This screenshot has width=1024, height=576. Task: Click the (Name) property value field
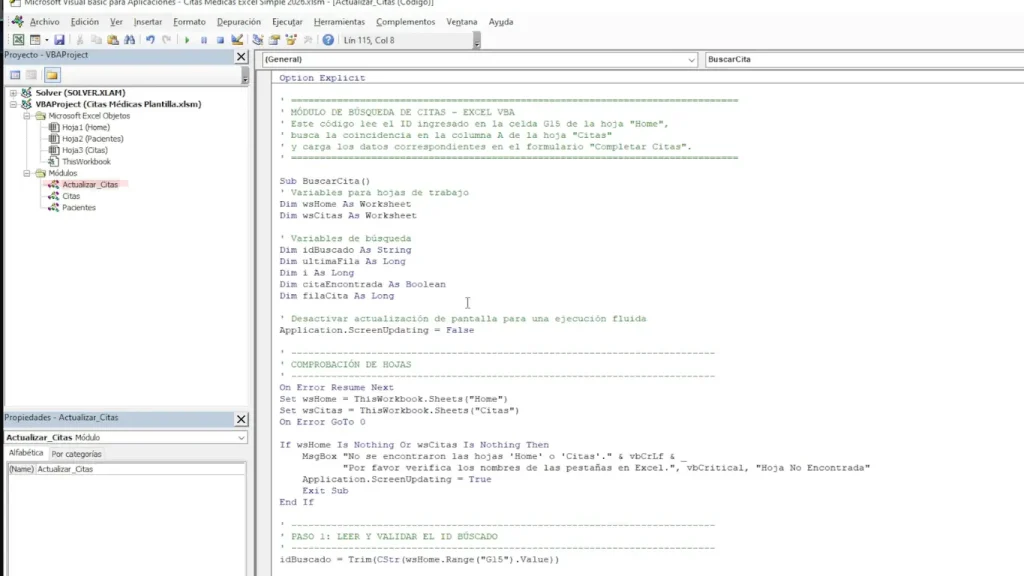click(x=140, y=469)
